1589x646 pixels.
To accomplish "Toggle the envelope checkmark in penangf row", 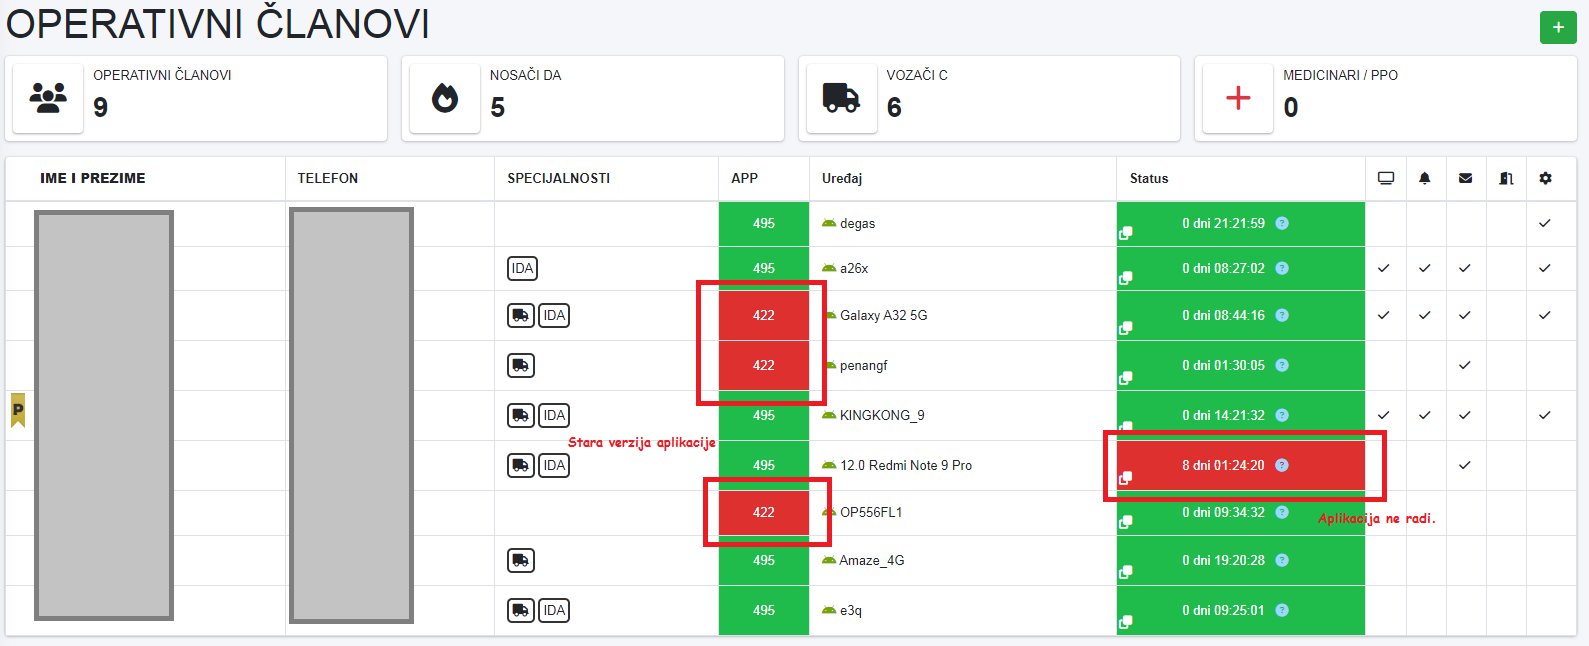I will (x=1465, y=365).
